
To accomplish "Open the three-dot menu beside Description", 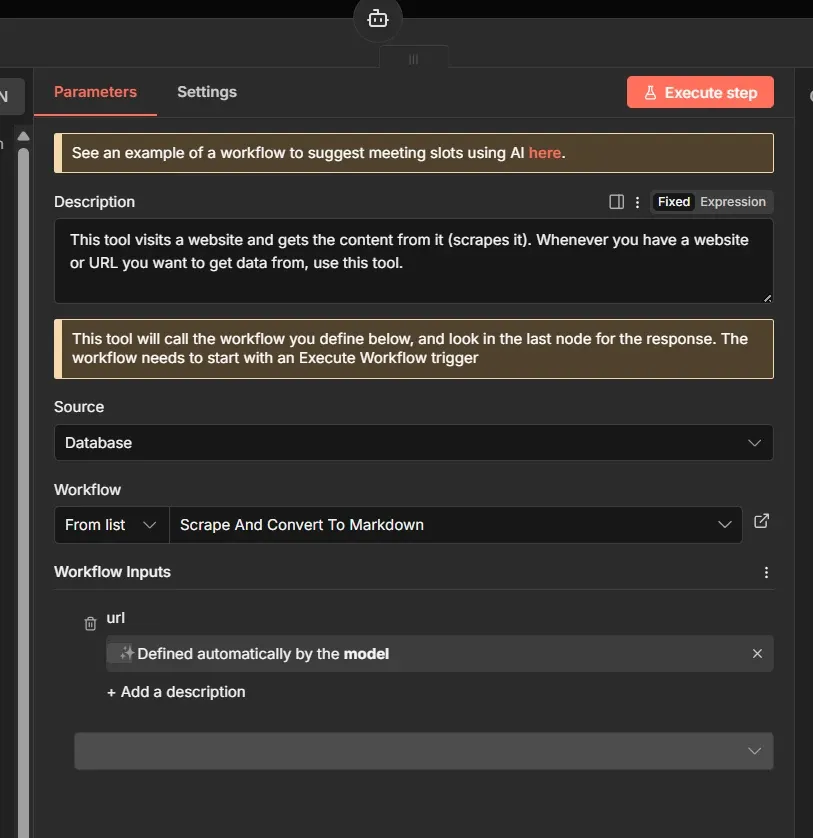I will pos(637,201).
